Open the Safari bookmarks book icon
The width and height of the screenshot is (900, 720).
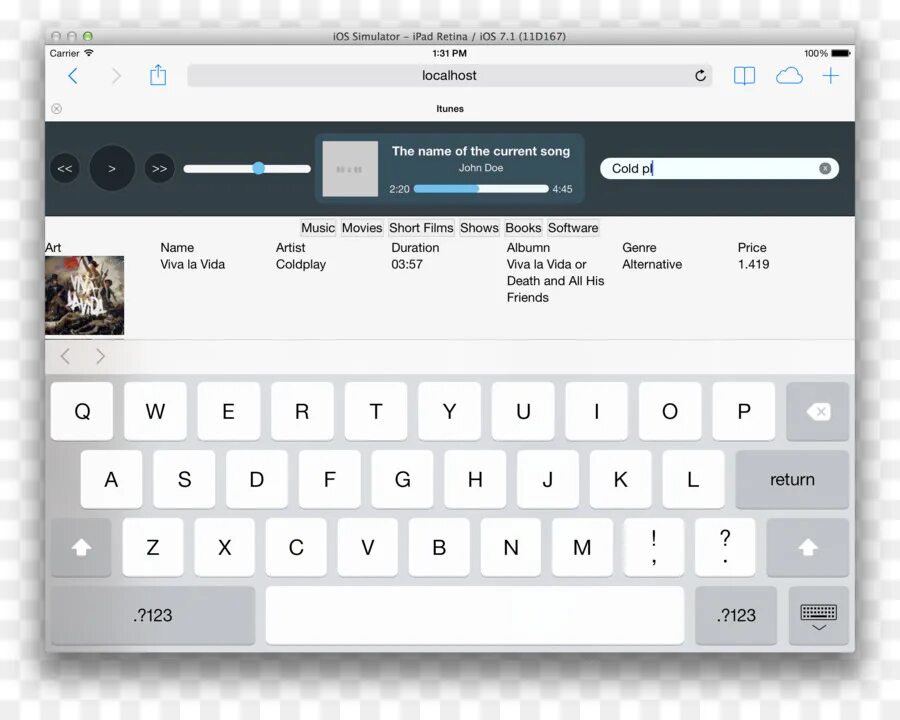744,76
